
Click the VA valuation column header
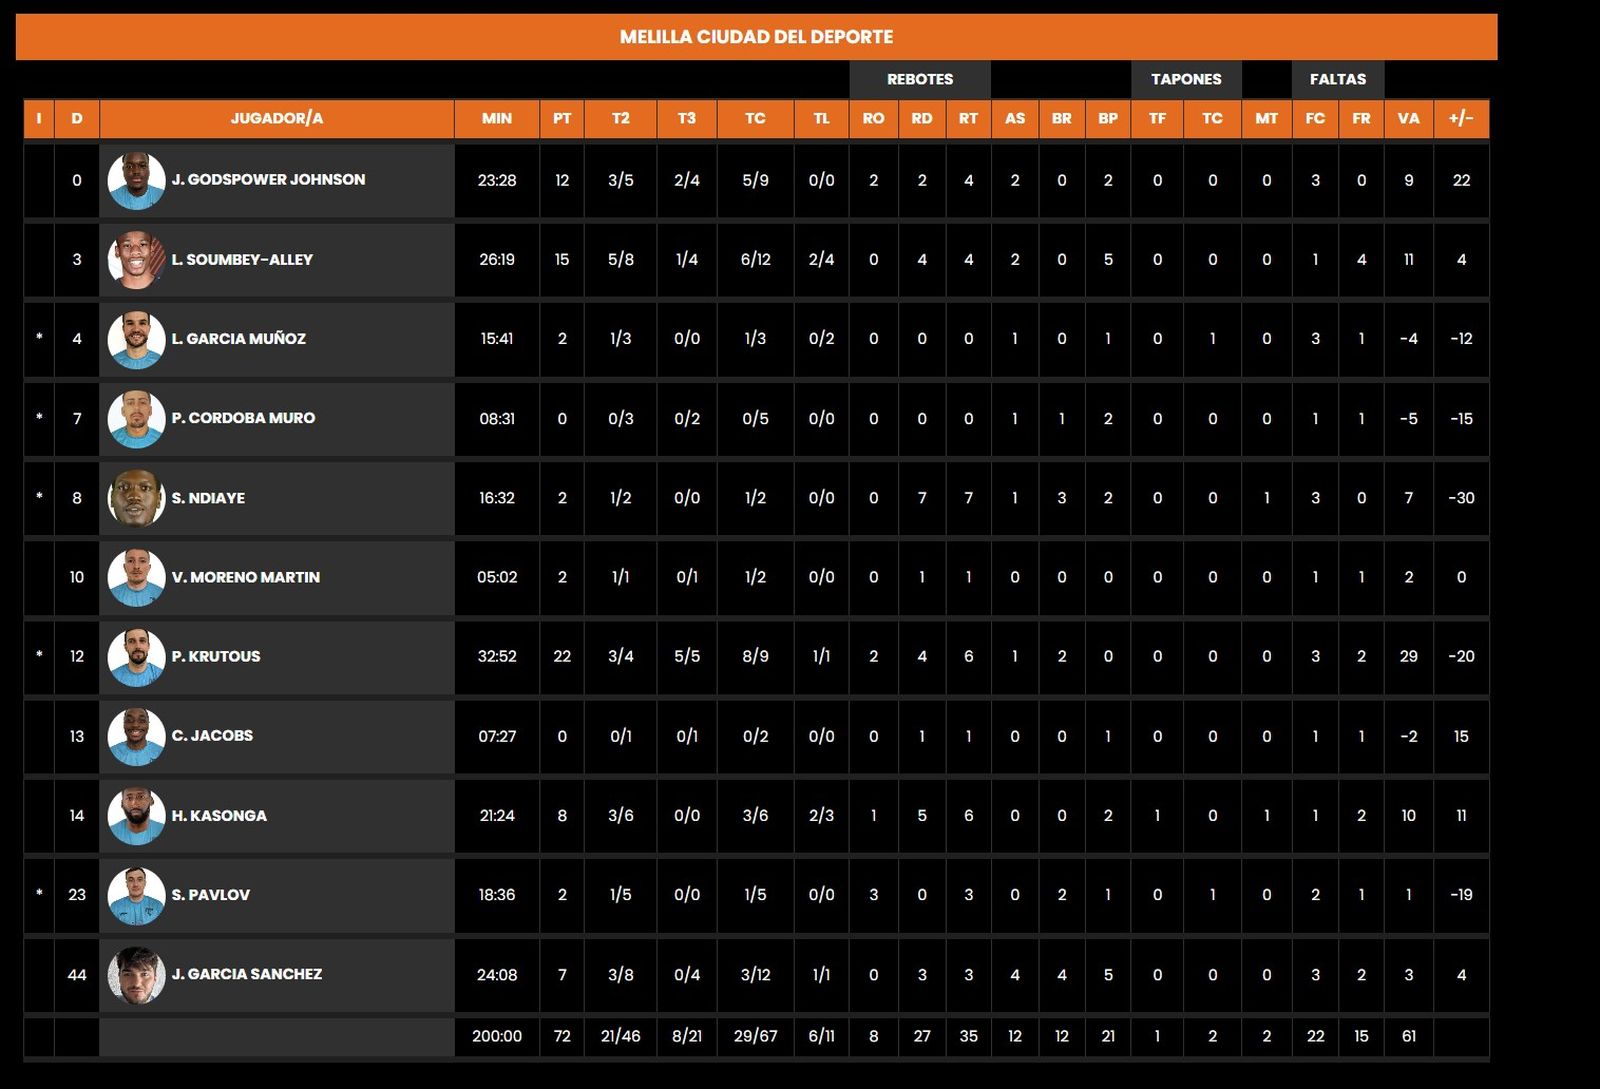pyautogui.click(x=1408, y=118)
